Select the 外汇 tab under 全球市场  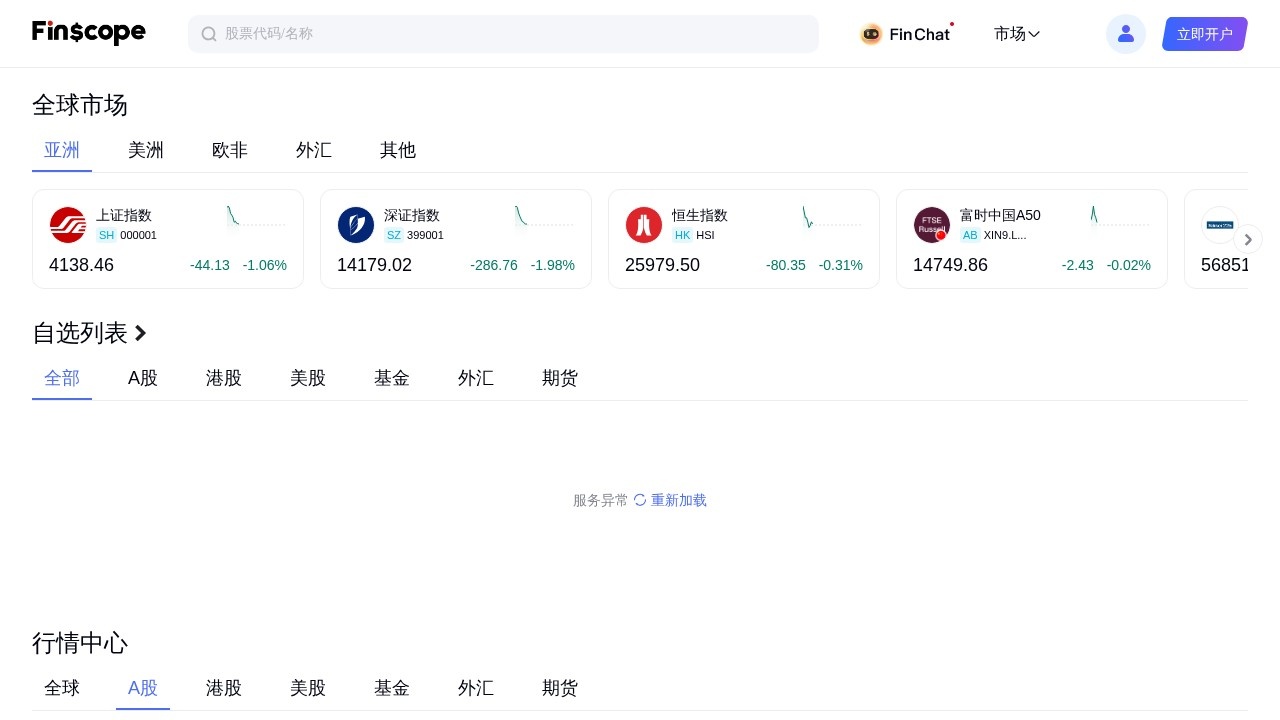click(313, 150)
